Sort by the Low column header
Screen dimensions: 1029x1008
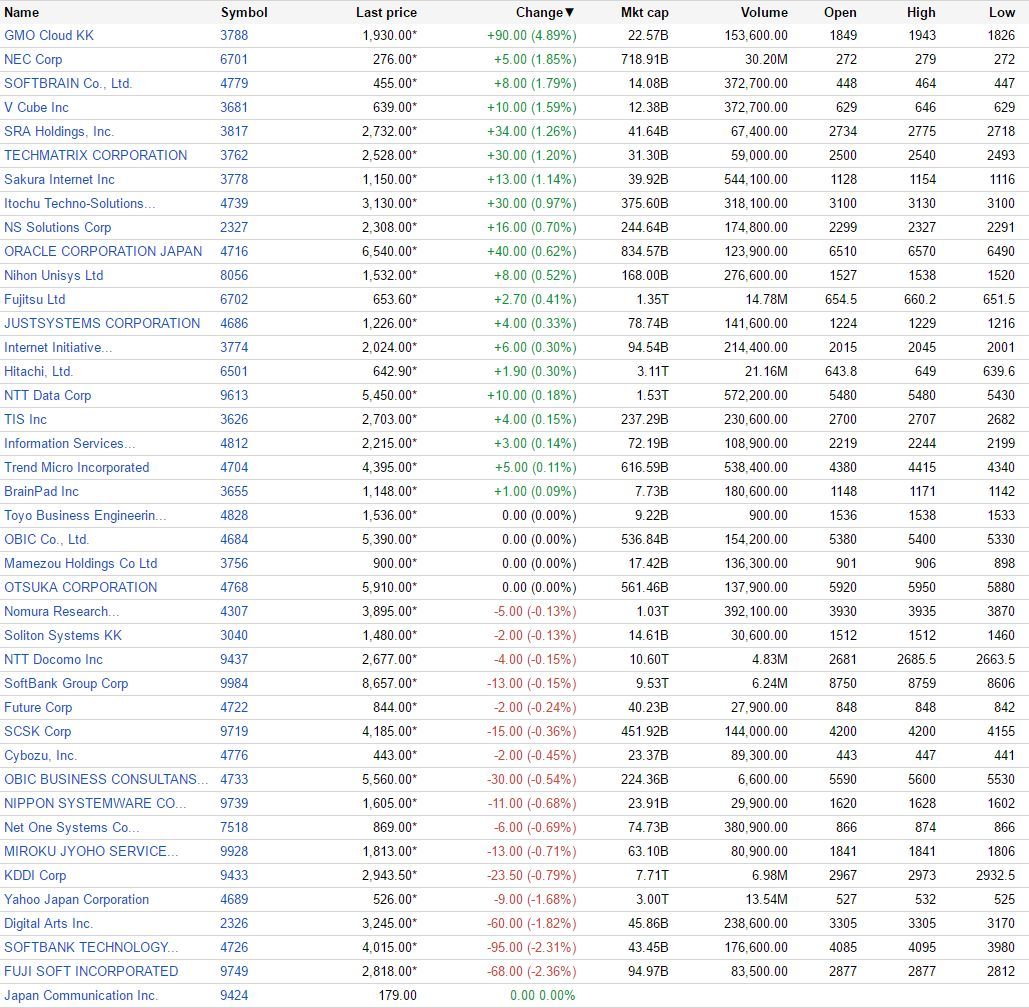(x=1001, y=12)
